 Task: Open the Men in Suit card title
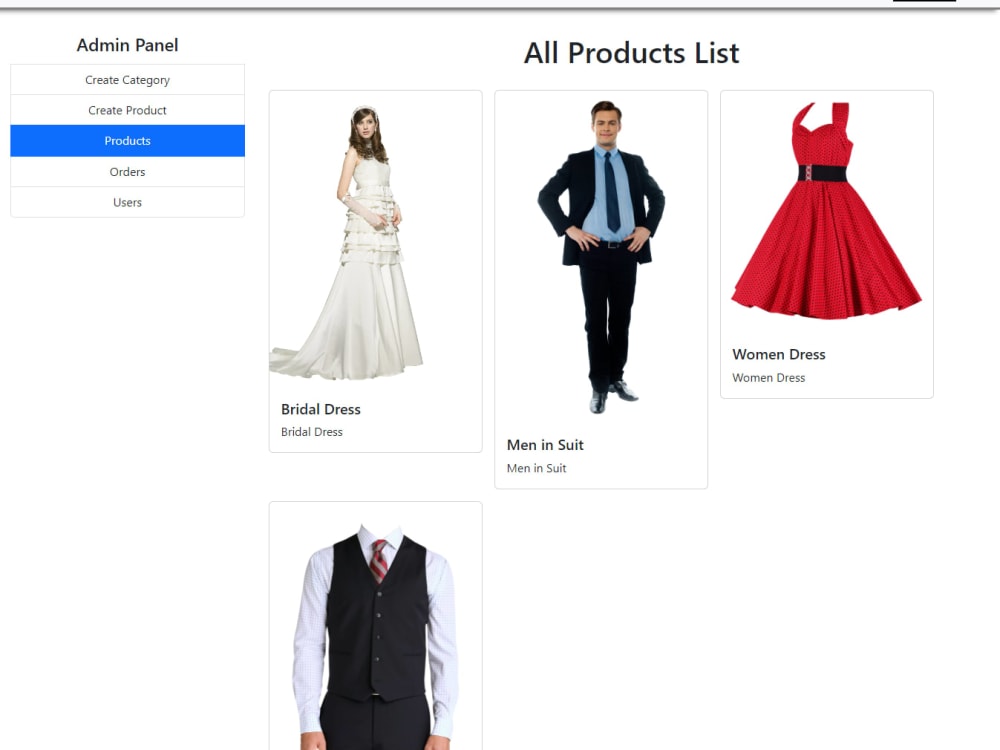tap(545, 445)
